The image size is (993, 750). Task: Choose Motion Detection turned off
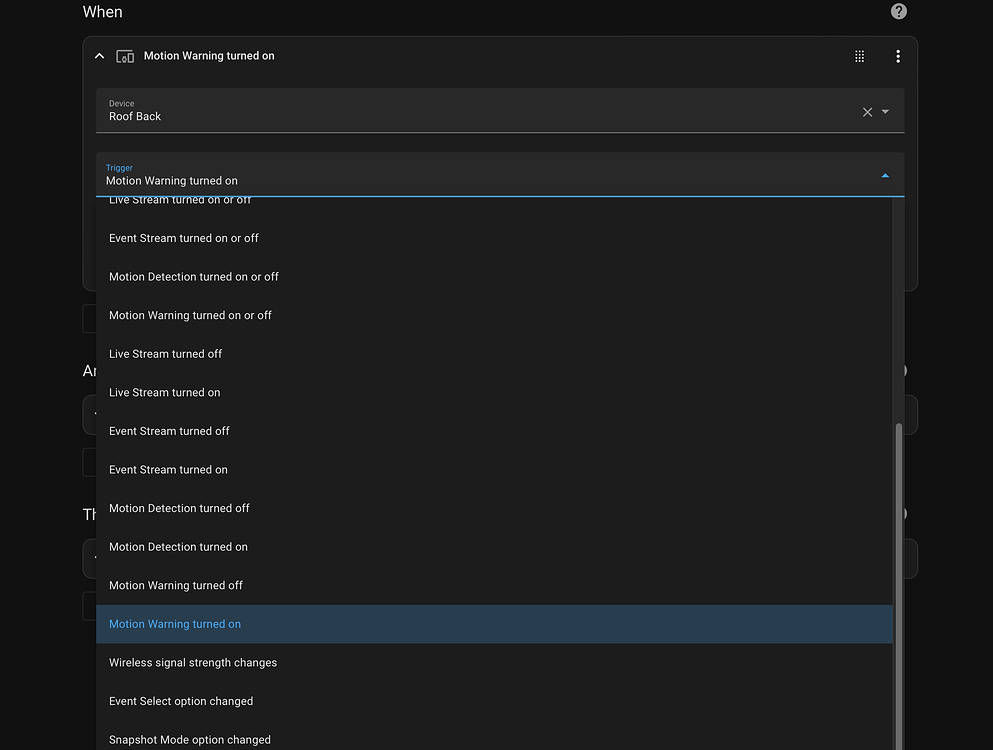click(179, 508)
